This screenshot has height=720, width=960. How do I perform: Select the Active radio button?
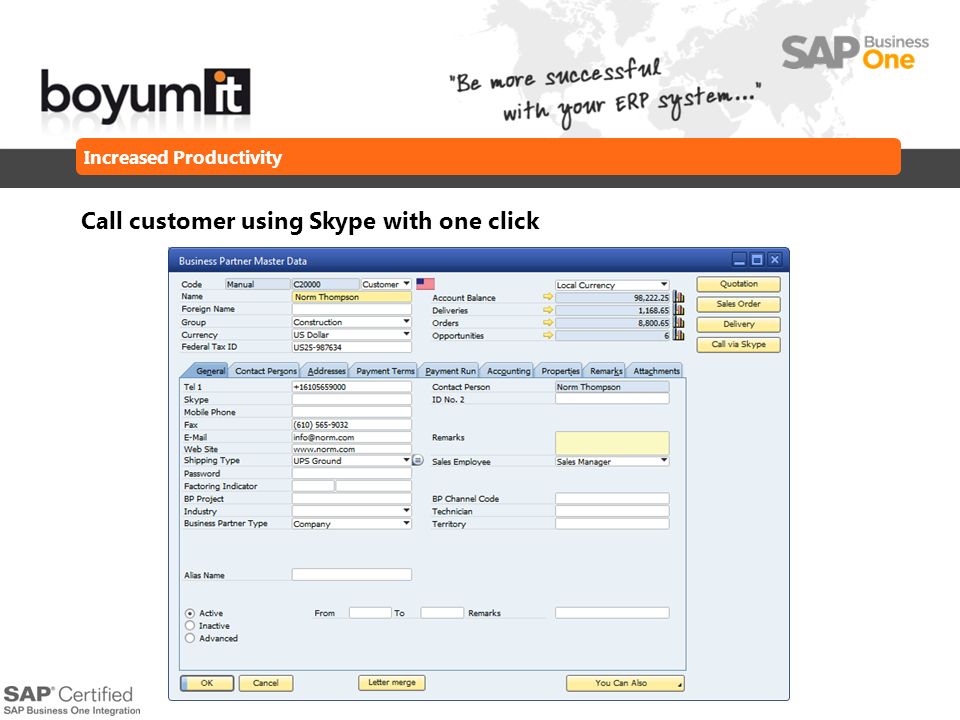190,613
